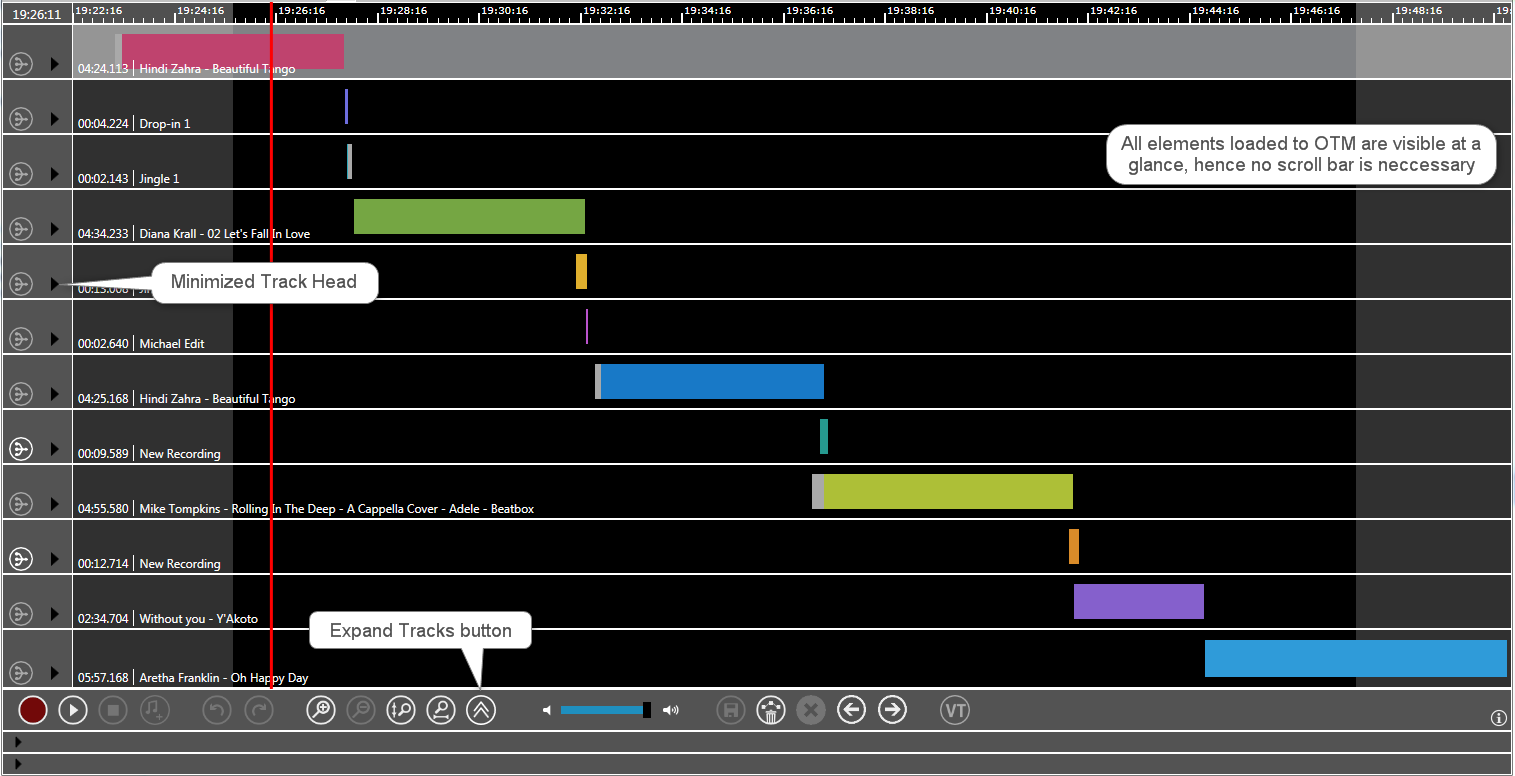Toggle routing icon on first New Recording track
Screen dimensions: 1515x776
(x=21, y=449)
